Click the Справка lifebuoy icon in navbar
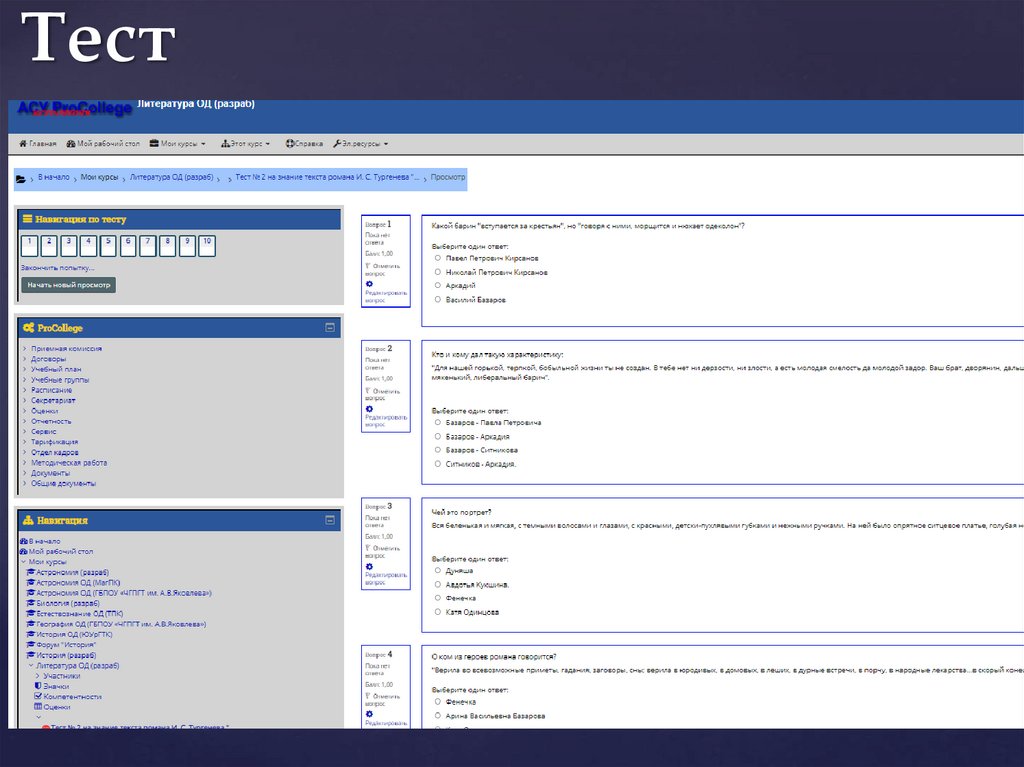 (290, 144)
